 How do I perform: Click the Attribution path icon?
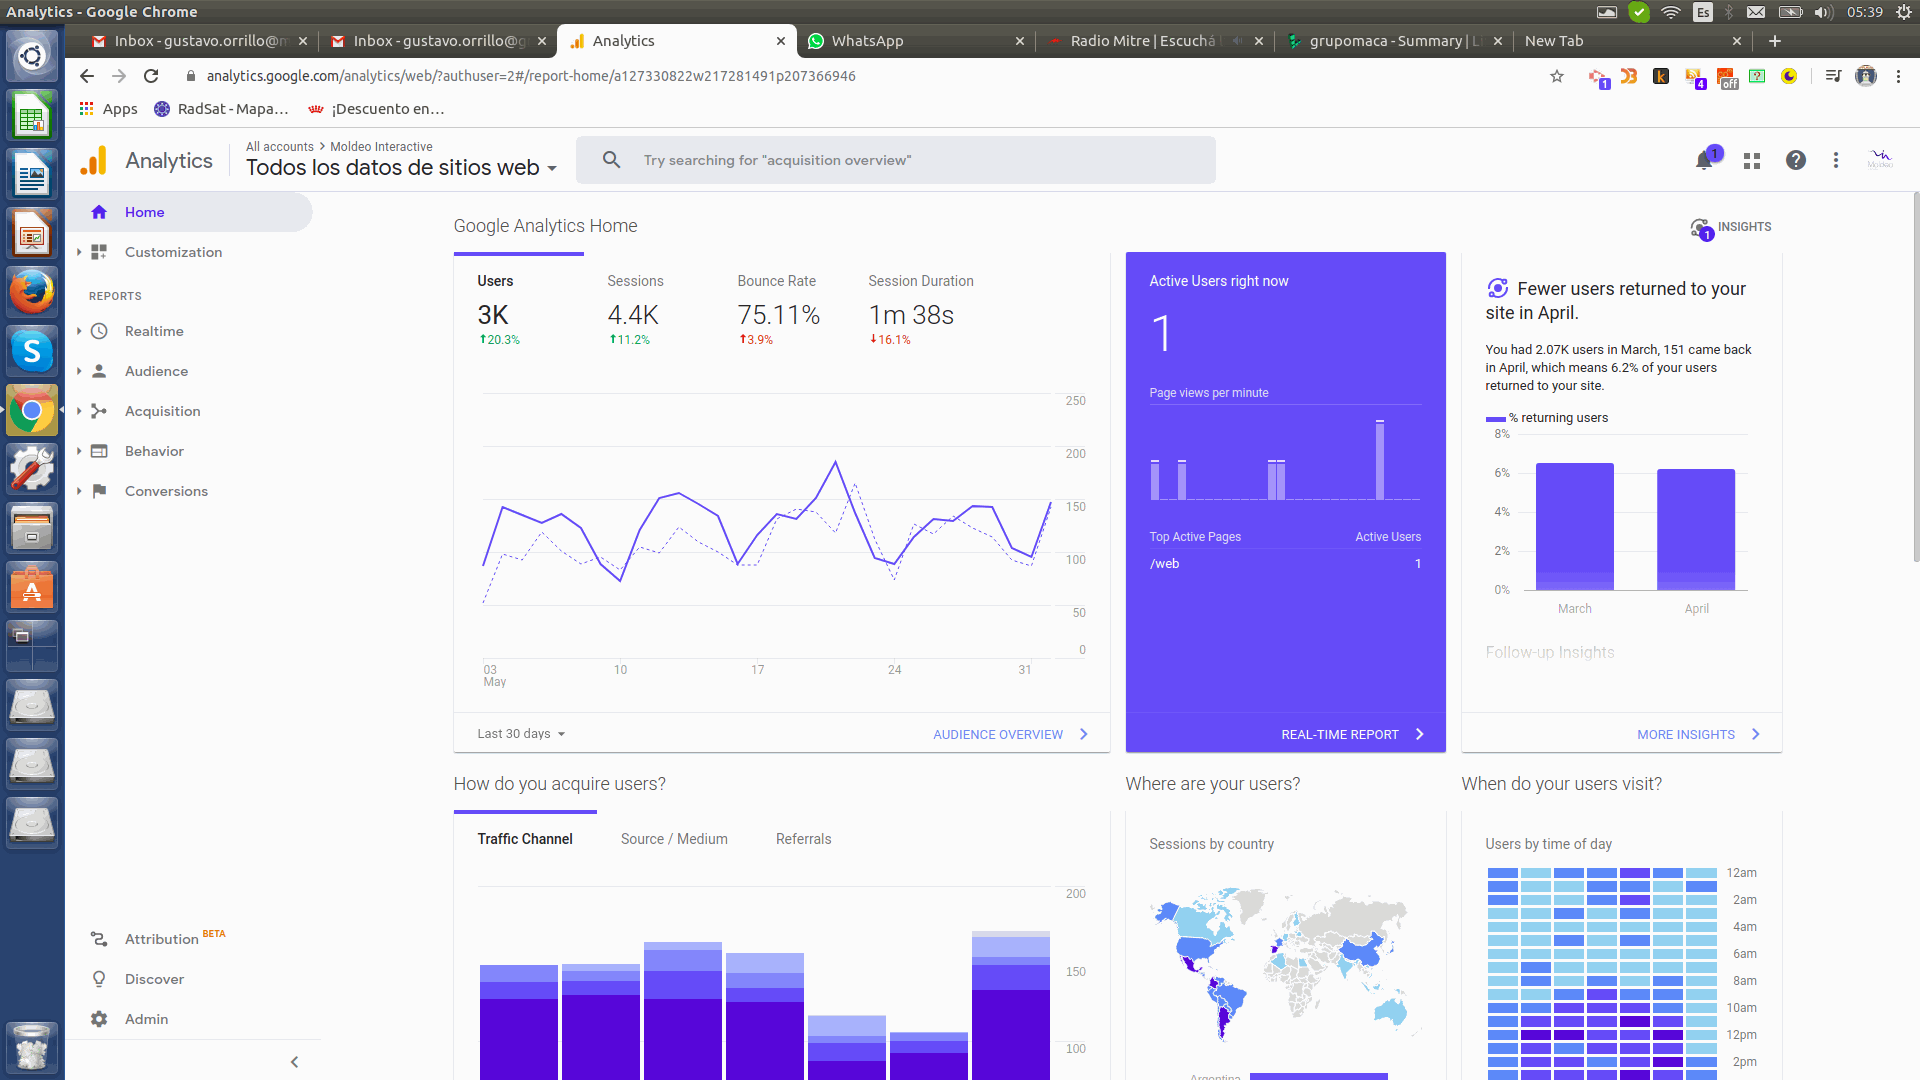click(99, 939)
